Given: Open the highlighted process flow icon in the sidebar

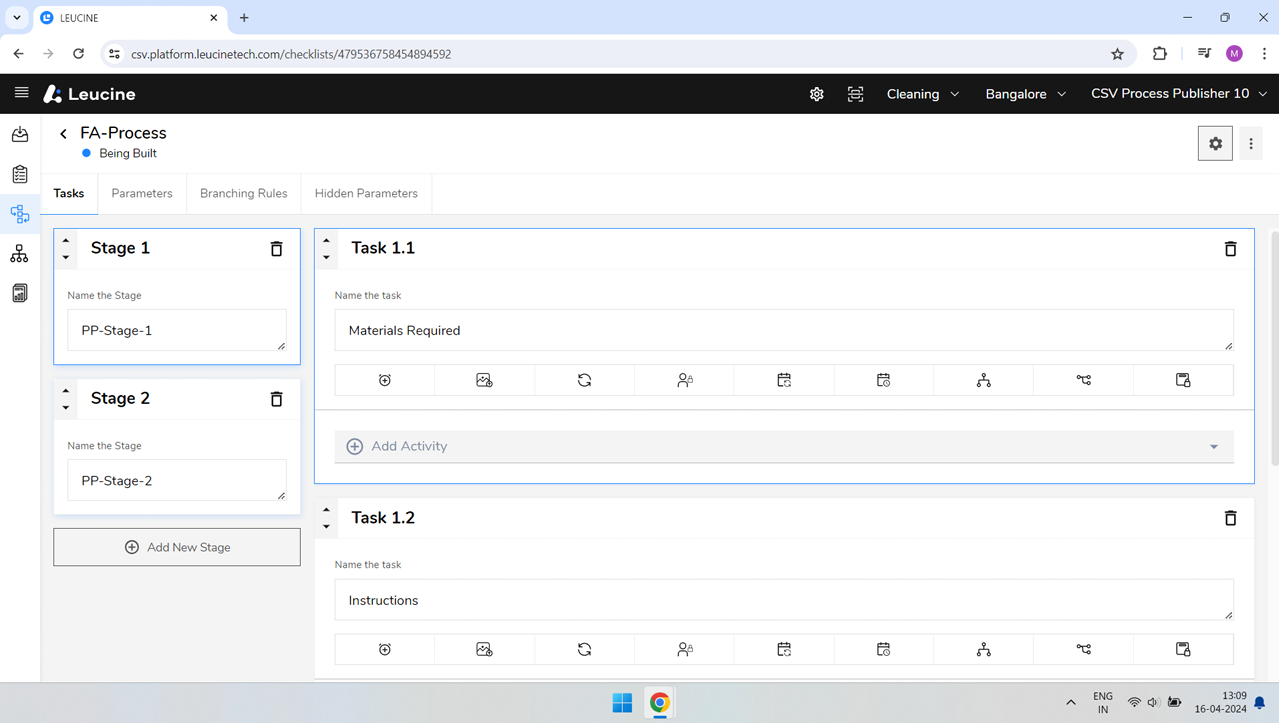Looking at the screenshot, I should coord(20,214).
